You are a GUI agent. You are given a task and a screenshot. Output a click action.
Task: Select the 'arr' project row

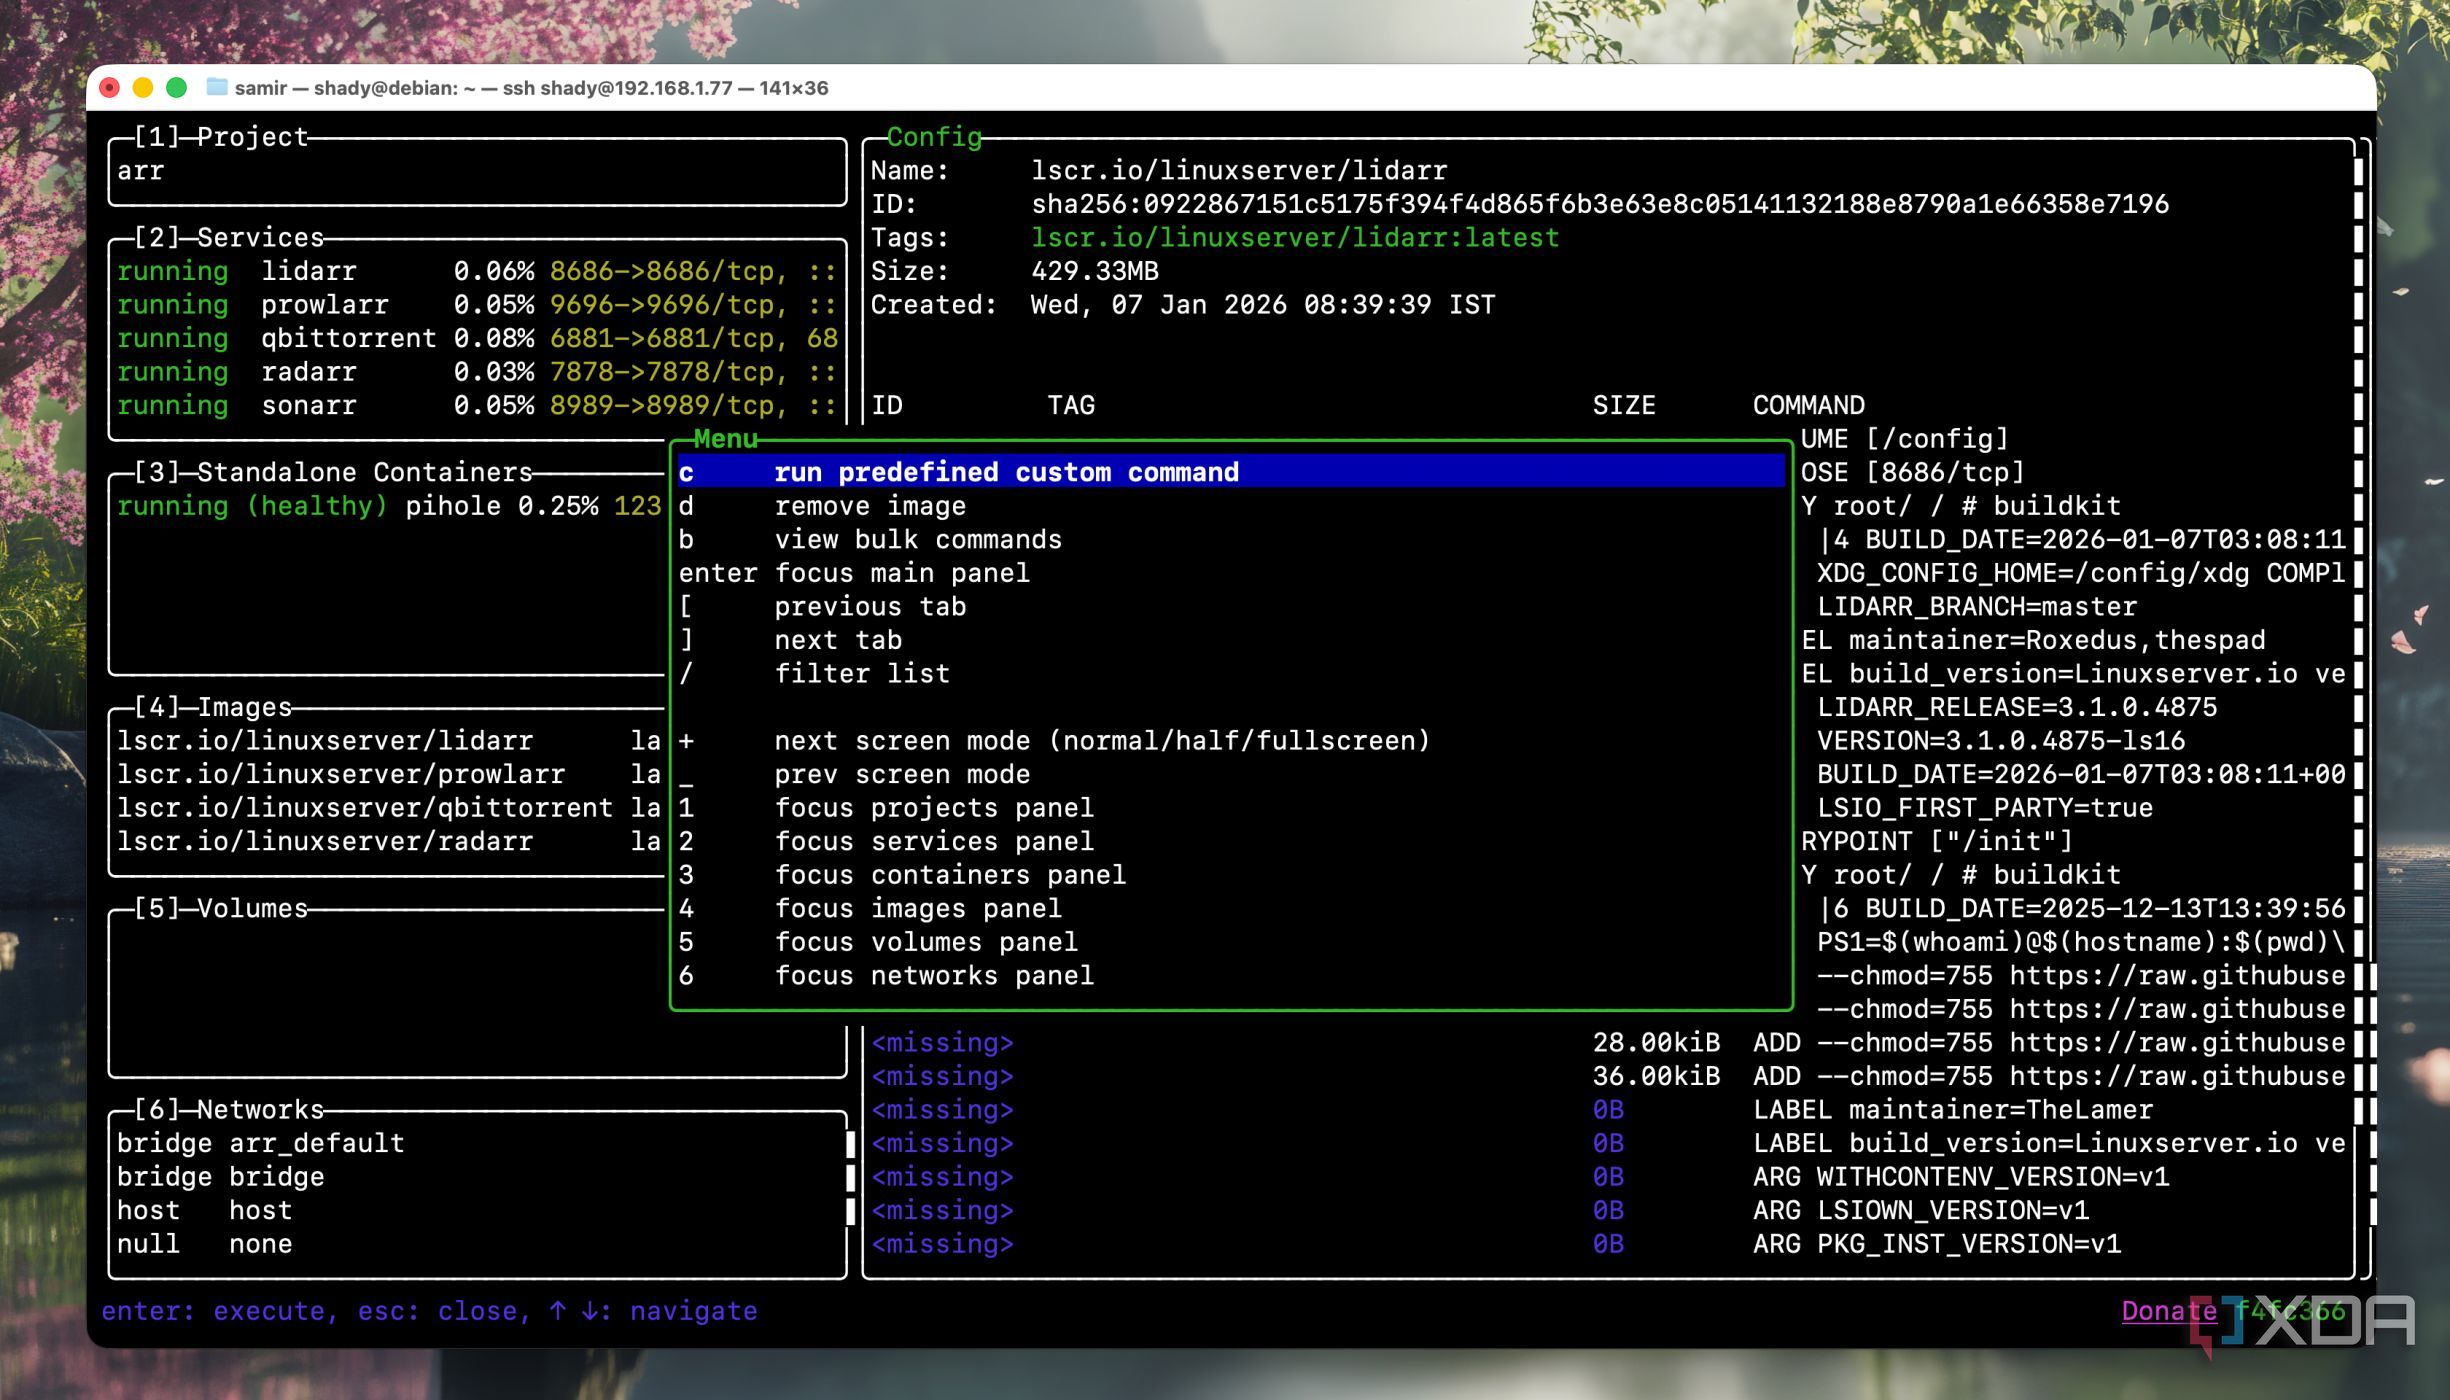[477, 171]
